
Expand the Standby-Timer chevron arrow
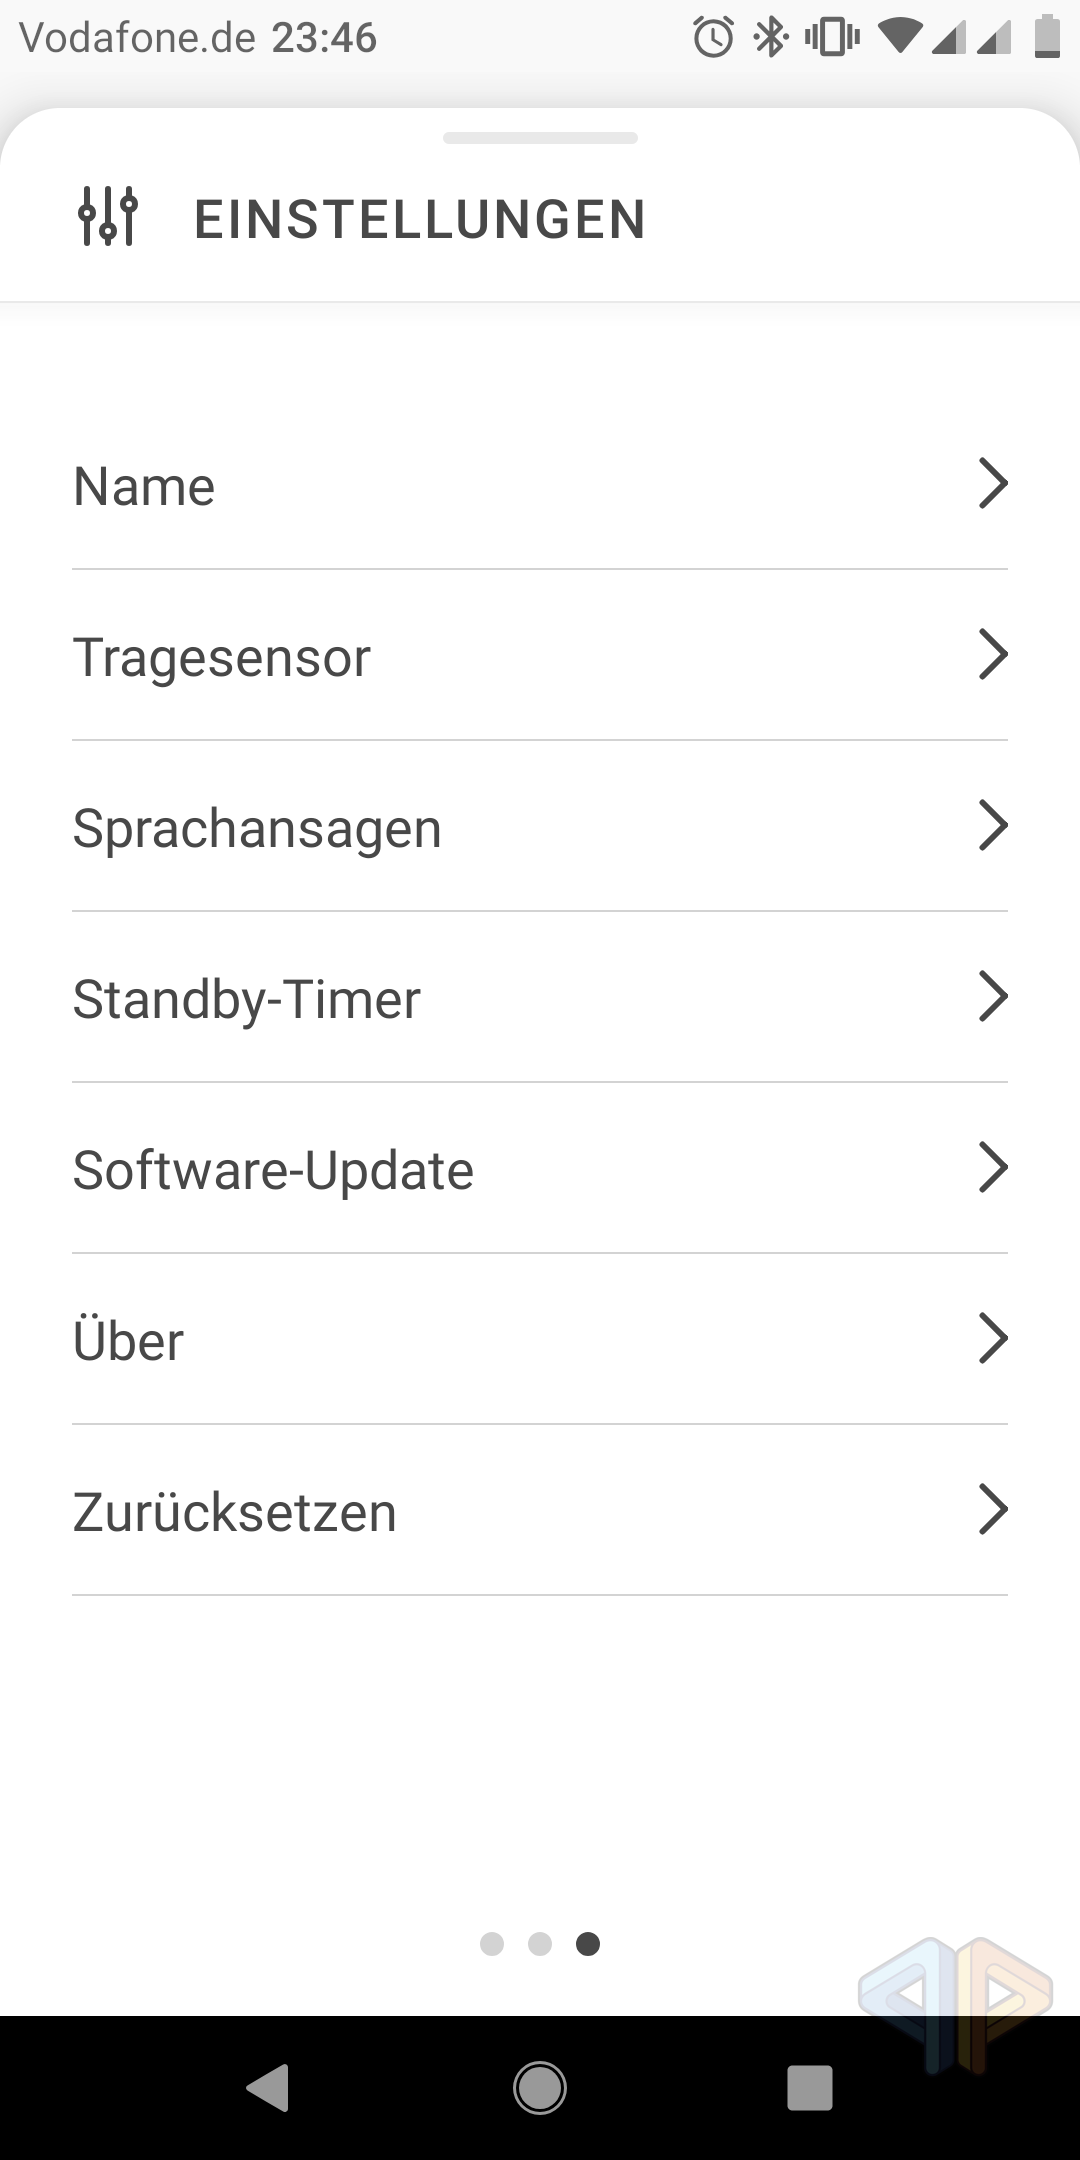(x=992, y=997)
